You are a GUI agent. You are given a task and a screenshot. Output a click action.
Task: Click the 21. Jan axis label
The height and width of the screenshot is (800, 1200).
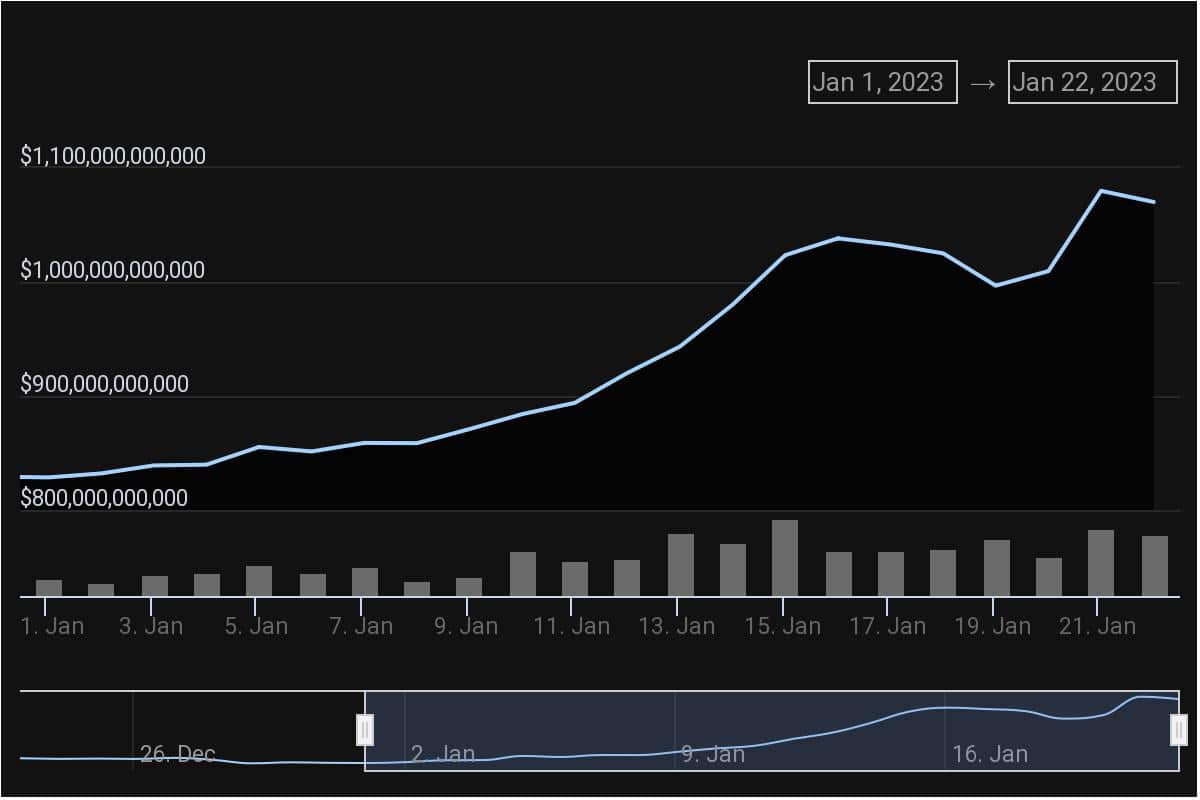pyautogui.click(x=1098, y=627)
